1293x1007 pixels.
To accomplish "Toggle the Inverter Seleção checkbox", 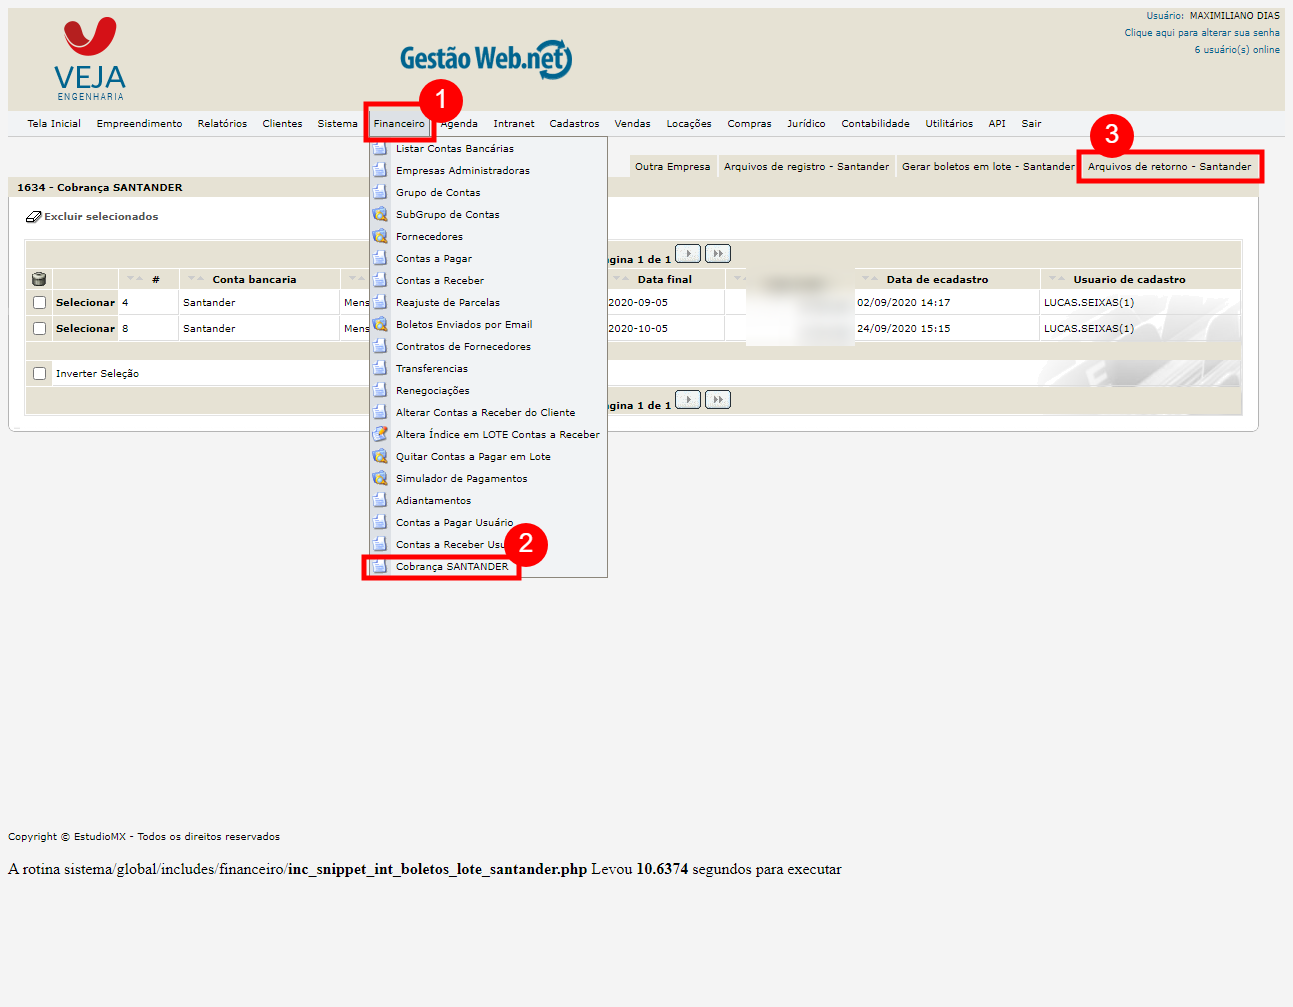I will pos(40,373).
